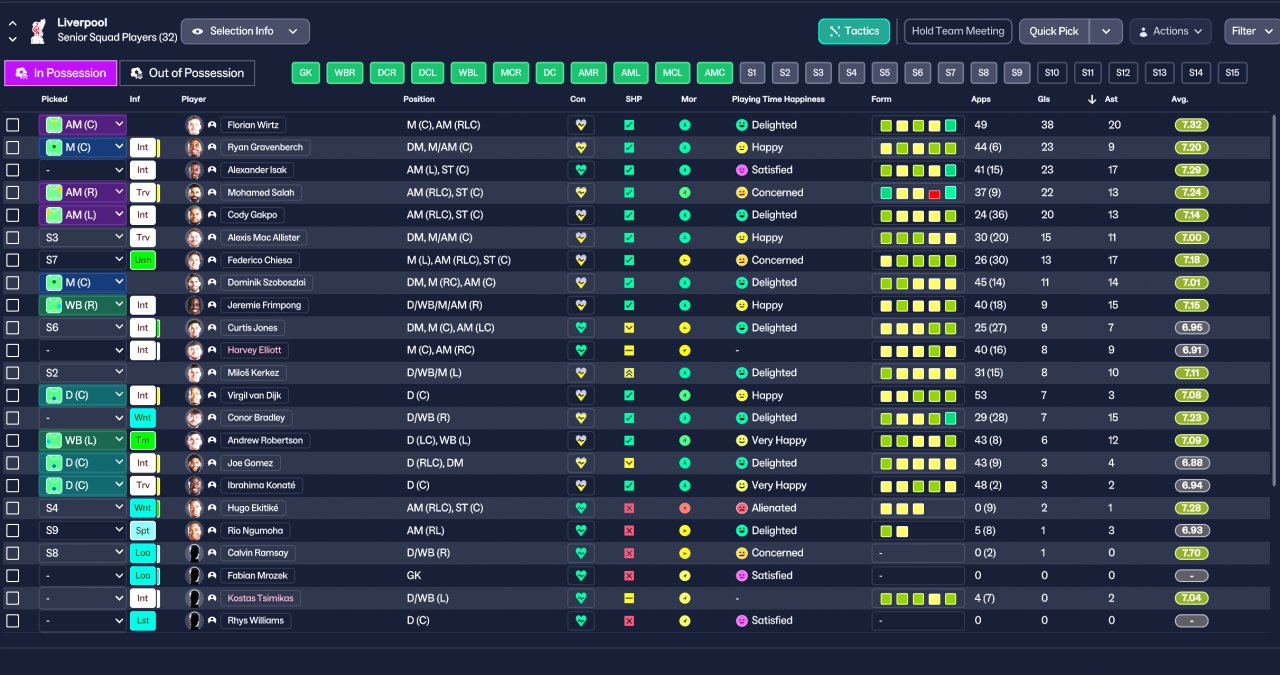The height and width of the screenshot is (675, 1280).
Task: Click Alexander Isak's Int status badge
Action: pyautogui.click(x=143, y=170)
